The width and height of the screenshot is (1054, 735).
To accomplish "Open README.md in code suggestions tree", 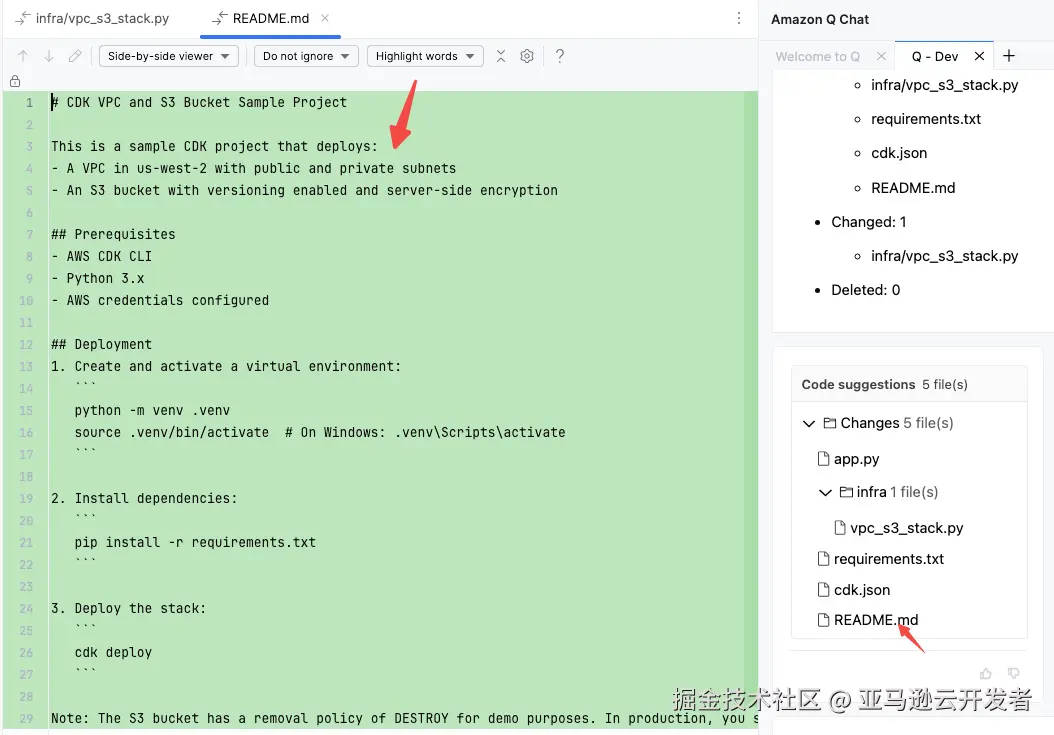I will click(x=876, y=620).
